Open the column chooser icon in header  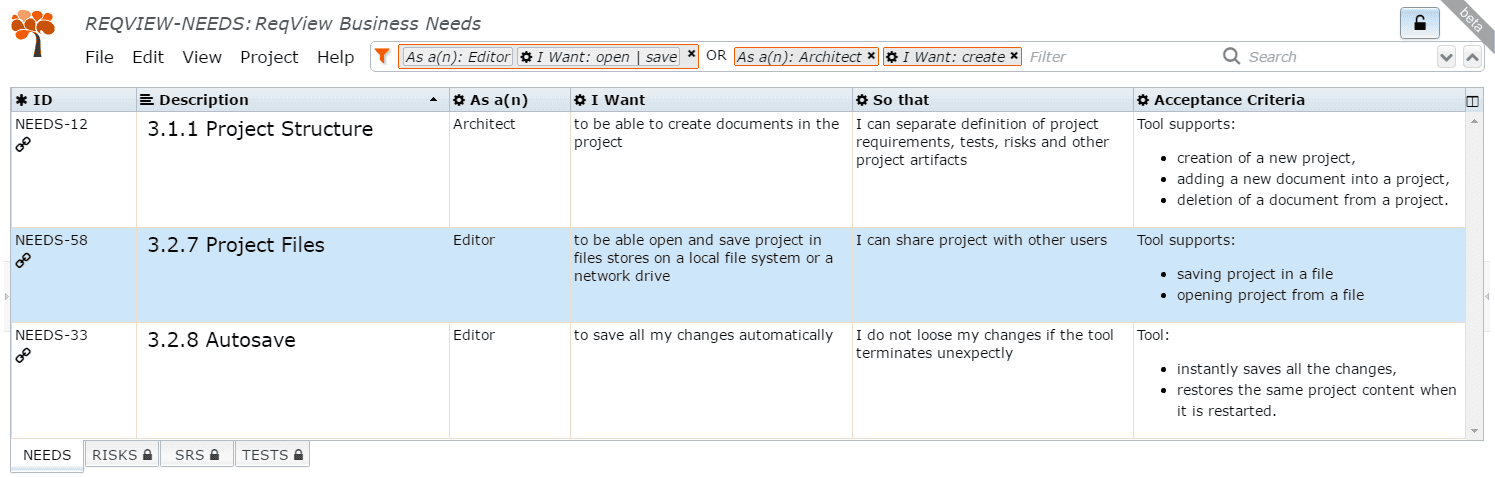[1472, 100]
